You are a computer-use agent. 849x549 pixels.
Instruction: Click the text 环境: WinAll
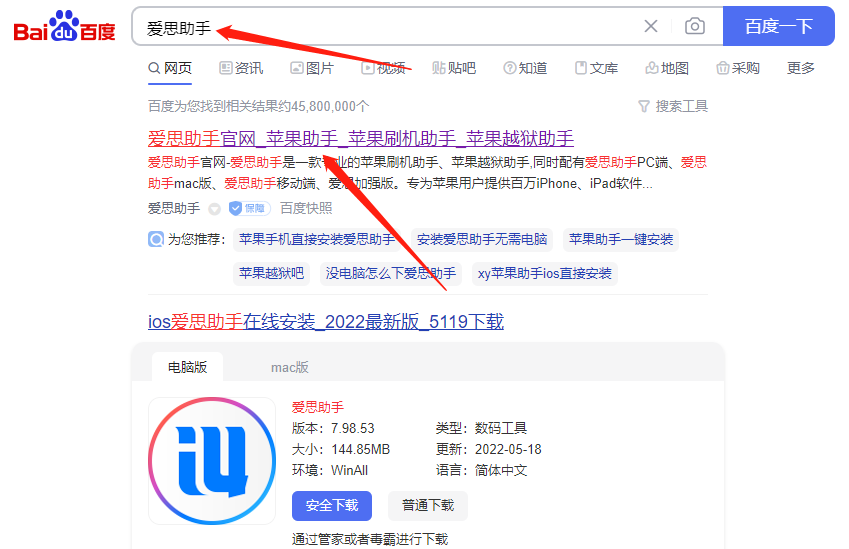[330, 470]
